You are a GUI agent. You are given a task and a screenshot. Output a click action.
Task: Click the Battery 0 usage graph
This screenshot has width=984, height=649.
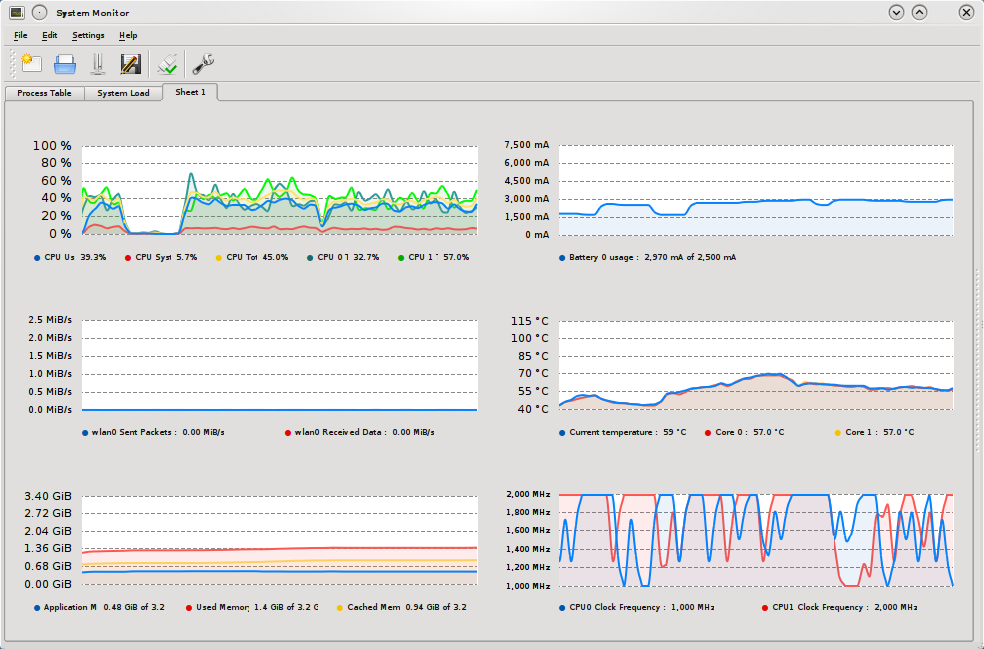755,190
